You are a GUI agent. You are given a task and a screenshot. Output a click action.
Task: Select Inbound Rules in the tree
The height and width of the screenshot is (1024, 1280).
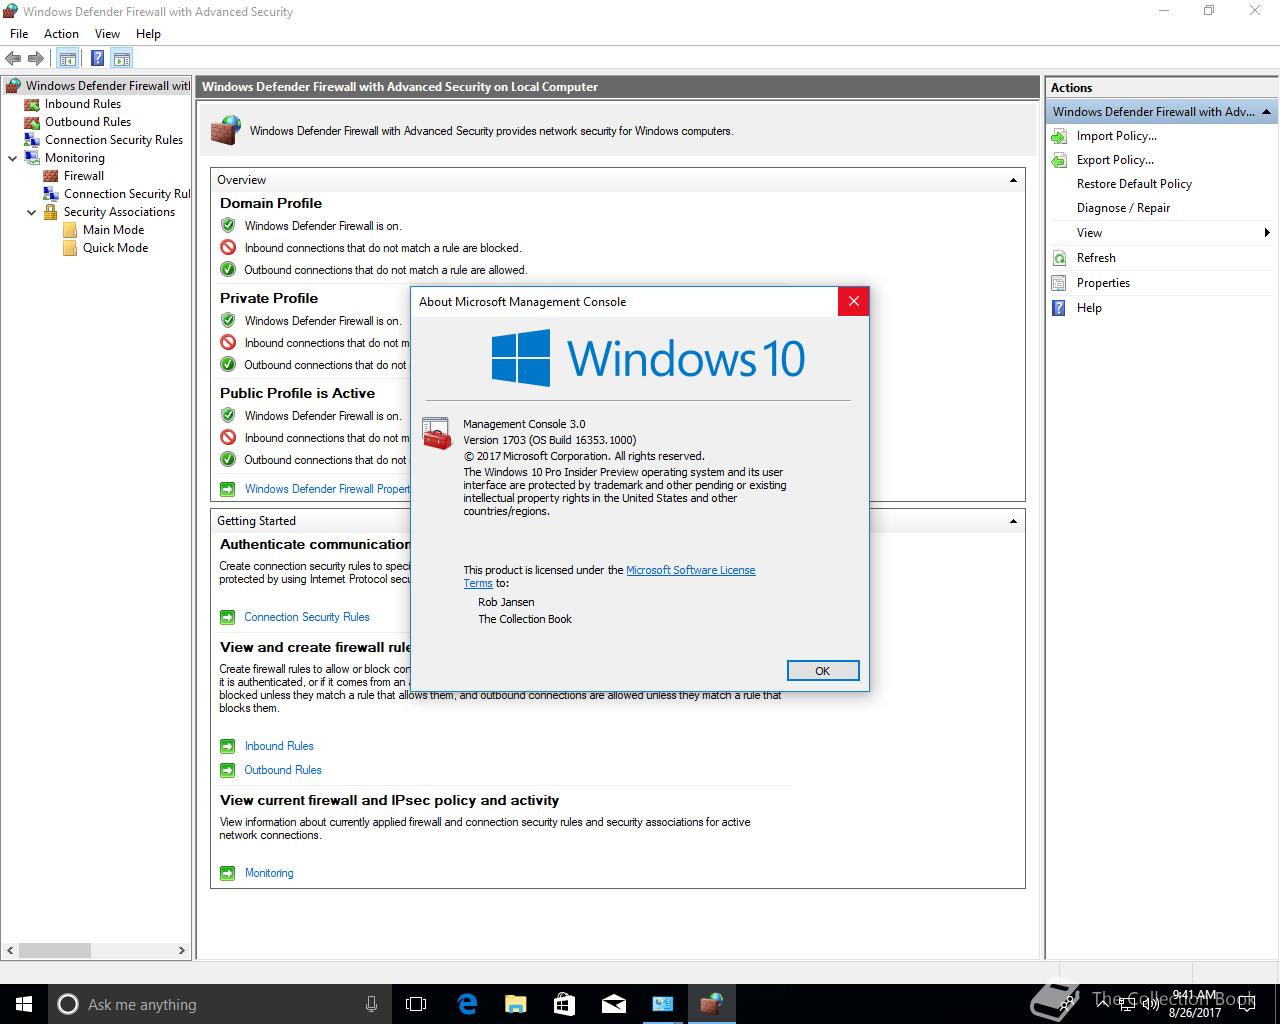coord(82,104)
